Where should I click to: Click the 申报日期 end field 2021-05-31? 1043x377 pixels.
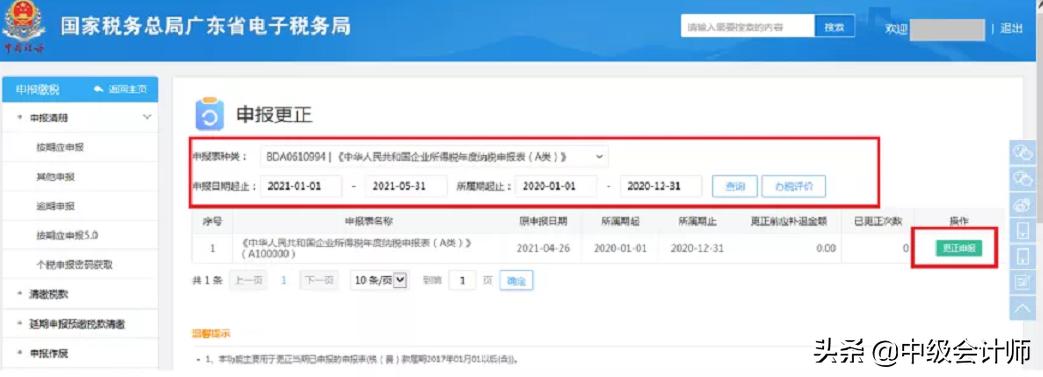coord(406,187)
